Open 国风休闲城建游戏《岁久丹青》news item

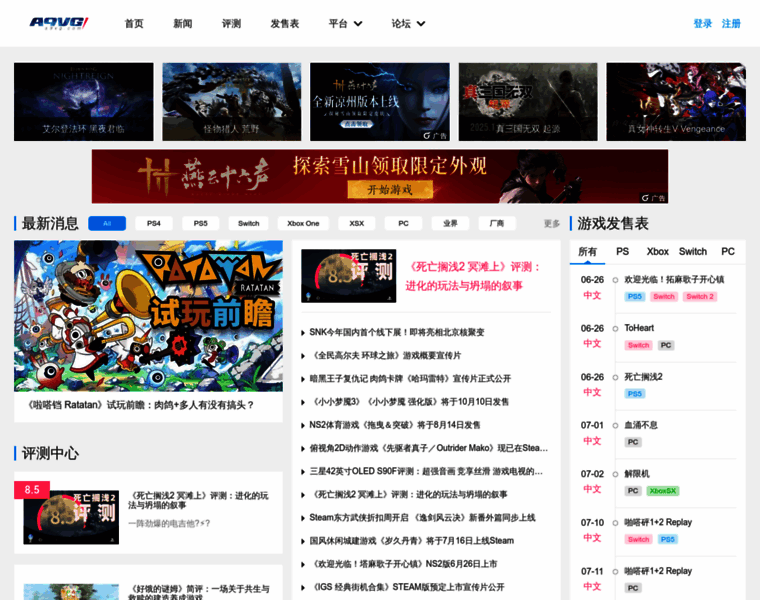(412, 541)
